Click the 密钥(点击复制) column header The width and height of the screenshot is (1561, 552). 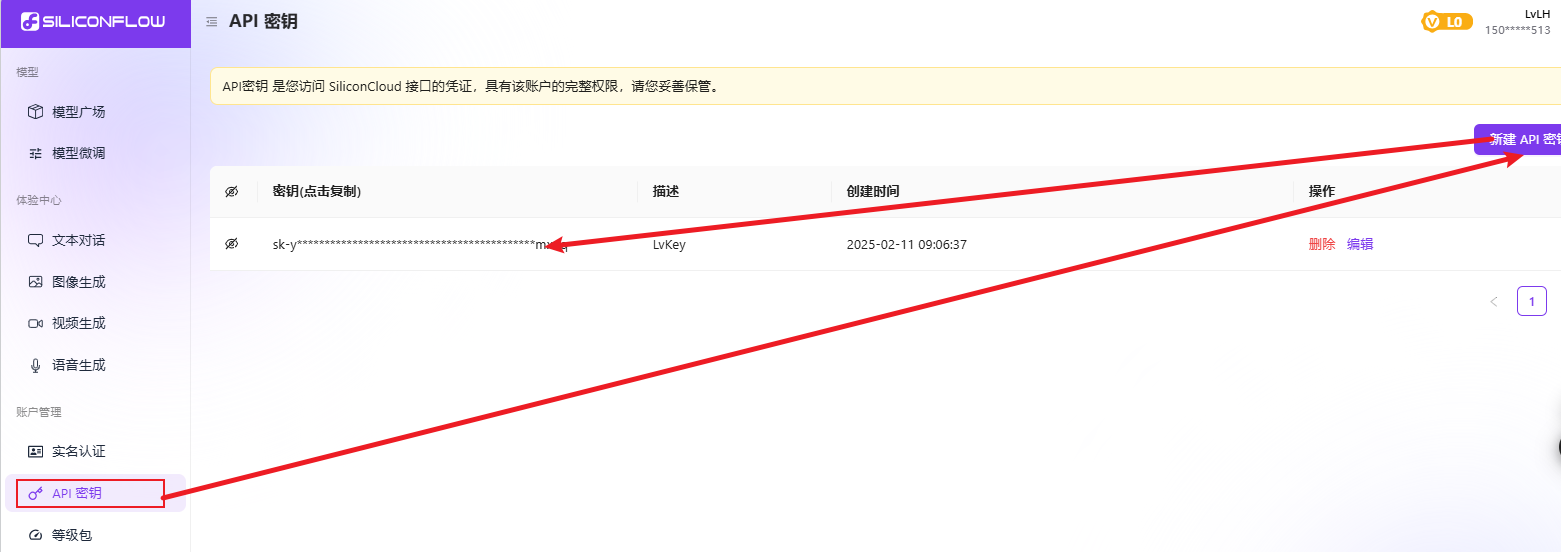tap(316, 191)
